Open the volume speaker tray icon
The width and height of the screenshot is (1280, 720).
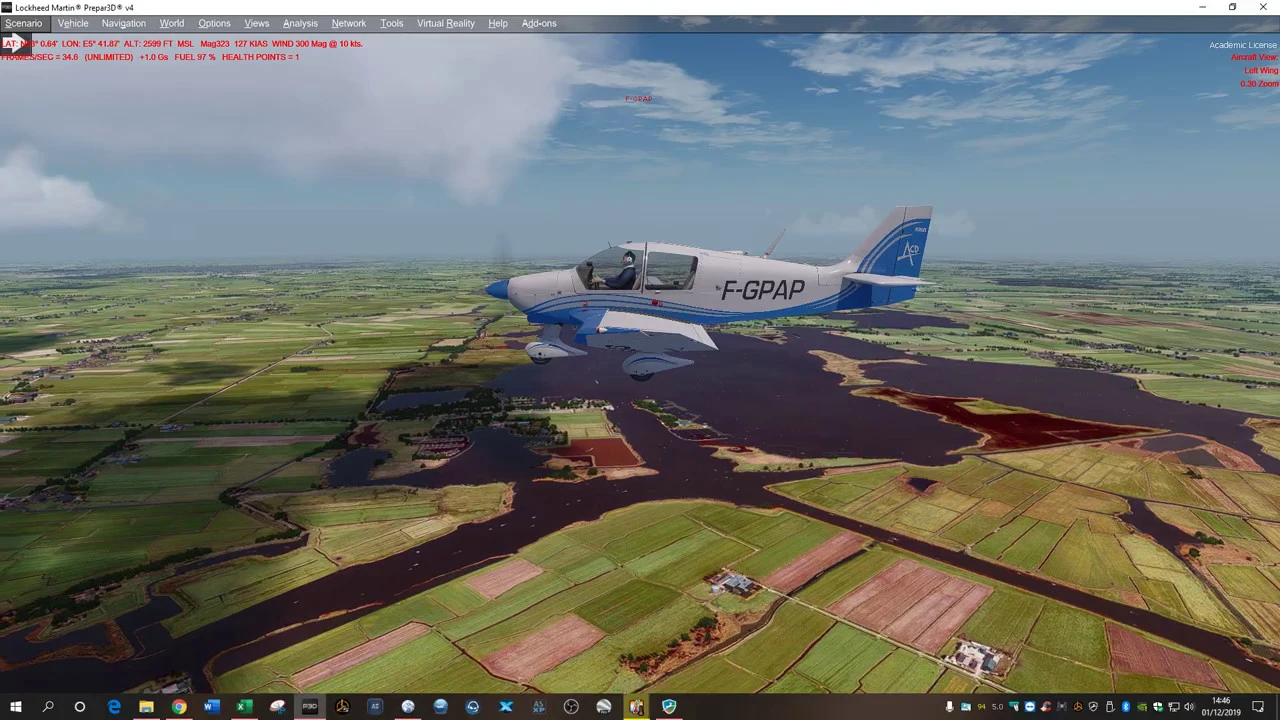[1189, 707]
